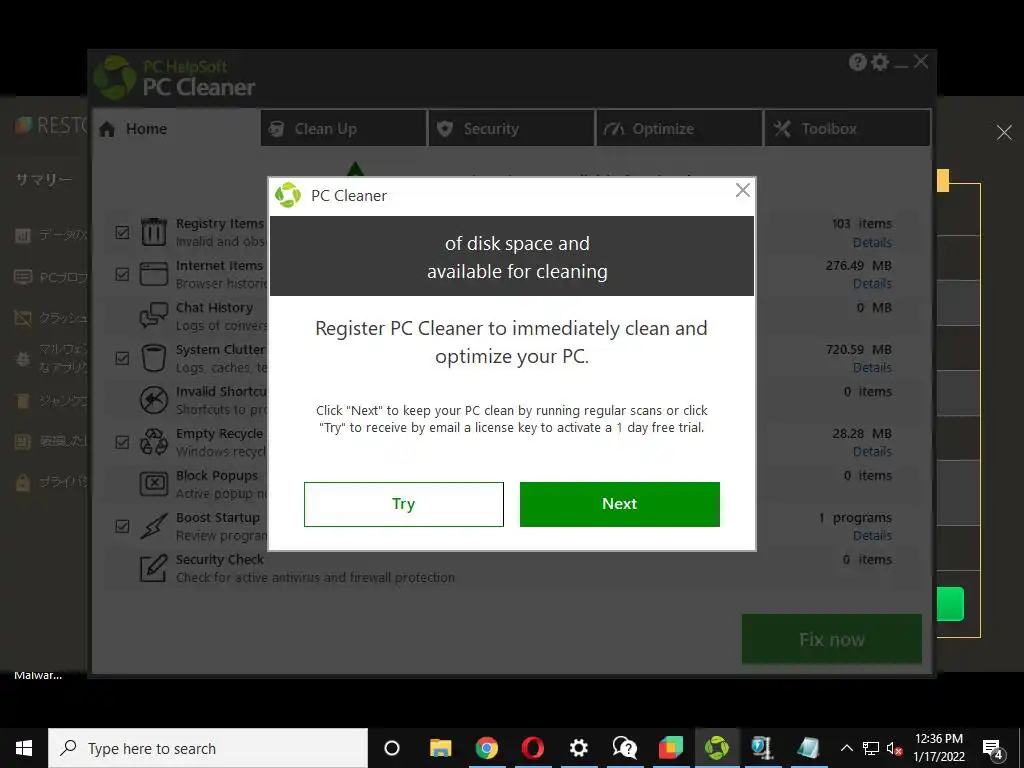This screenshot has height=768, width=1024.
Task: Open PC Cleaner settings gear
Action: (x=880, y=62)
